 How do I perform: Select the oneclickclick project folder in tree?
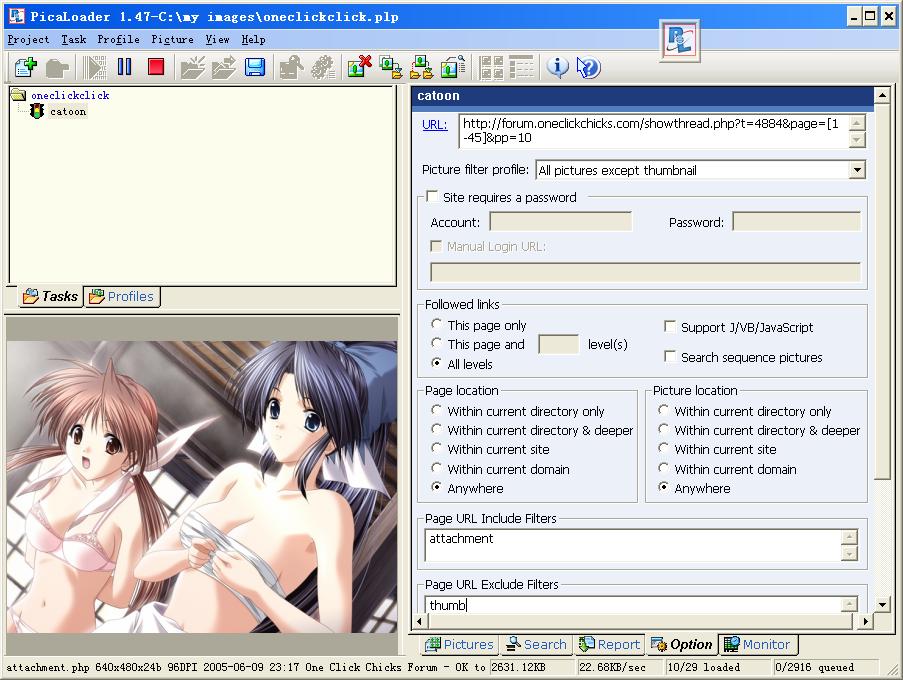pyautogui.click(x=69, y=96)
